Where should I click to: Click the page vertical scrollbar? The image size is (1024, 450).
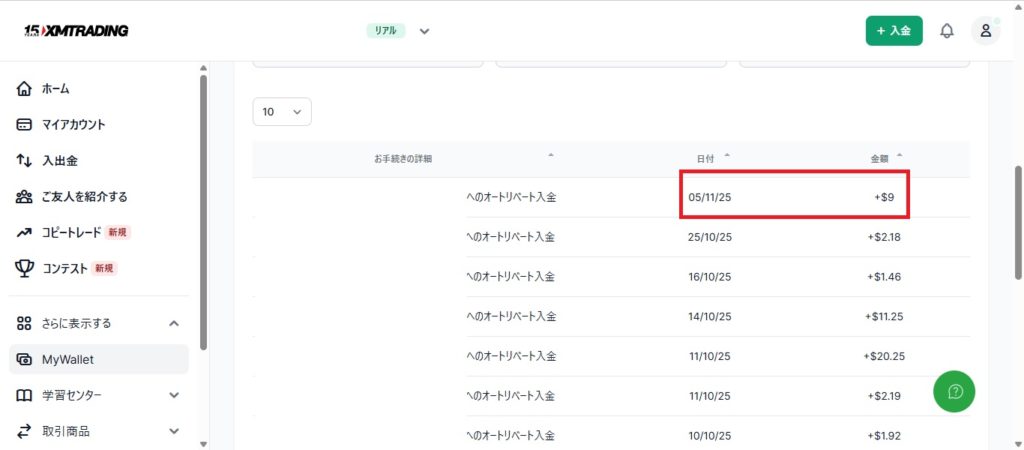(x=1017, y=220)
